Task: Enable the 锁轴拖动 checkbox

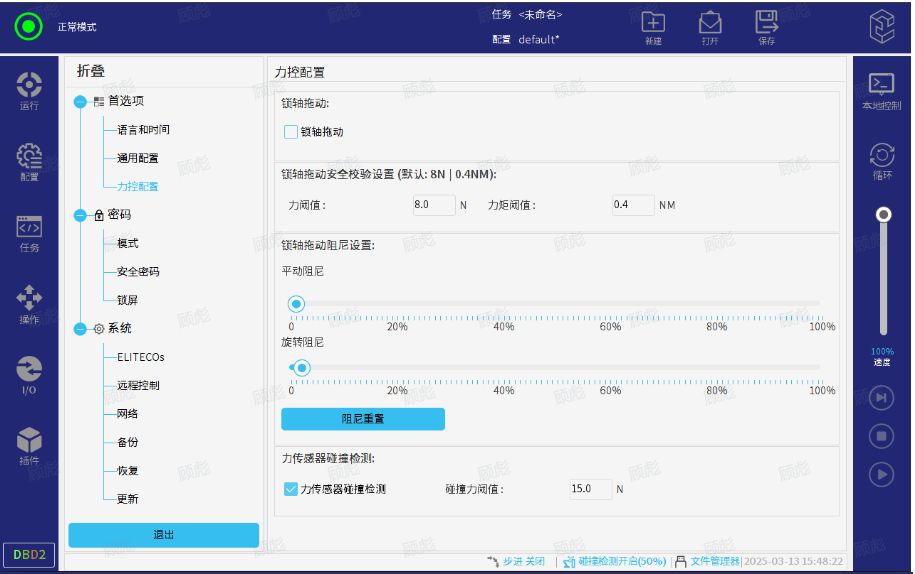Action: (291, 131)
